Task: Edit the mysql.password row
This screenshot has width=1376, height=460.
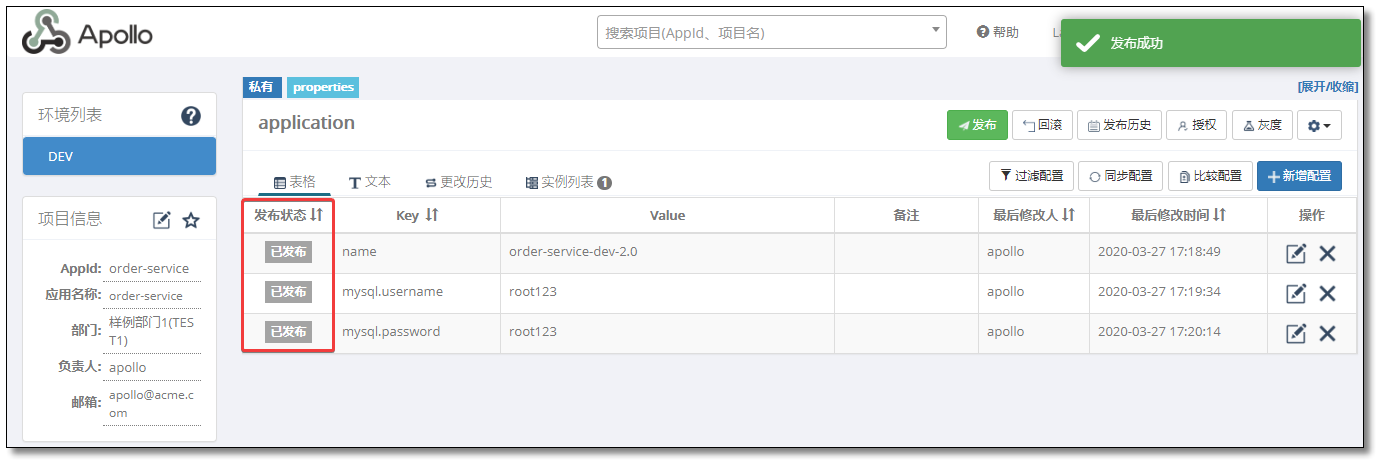Action: click(x=1296, y=333)
